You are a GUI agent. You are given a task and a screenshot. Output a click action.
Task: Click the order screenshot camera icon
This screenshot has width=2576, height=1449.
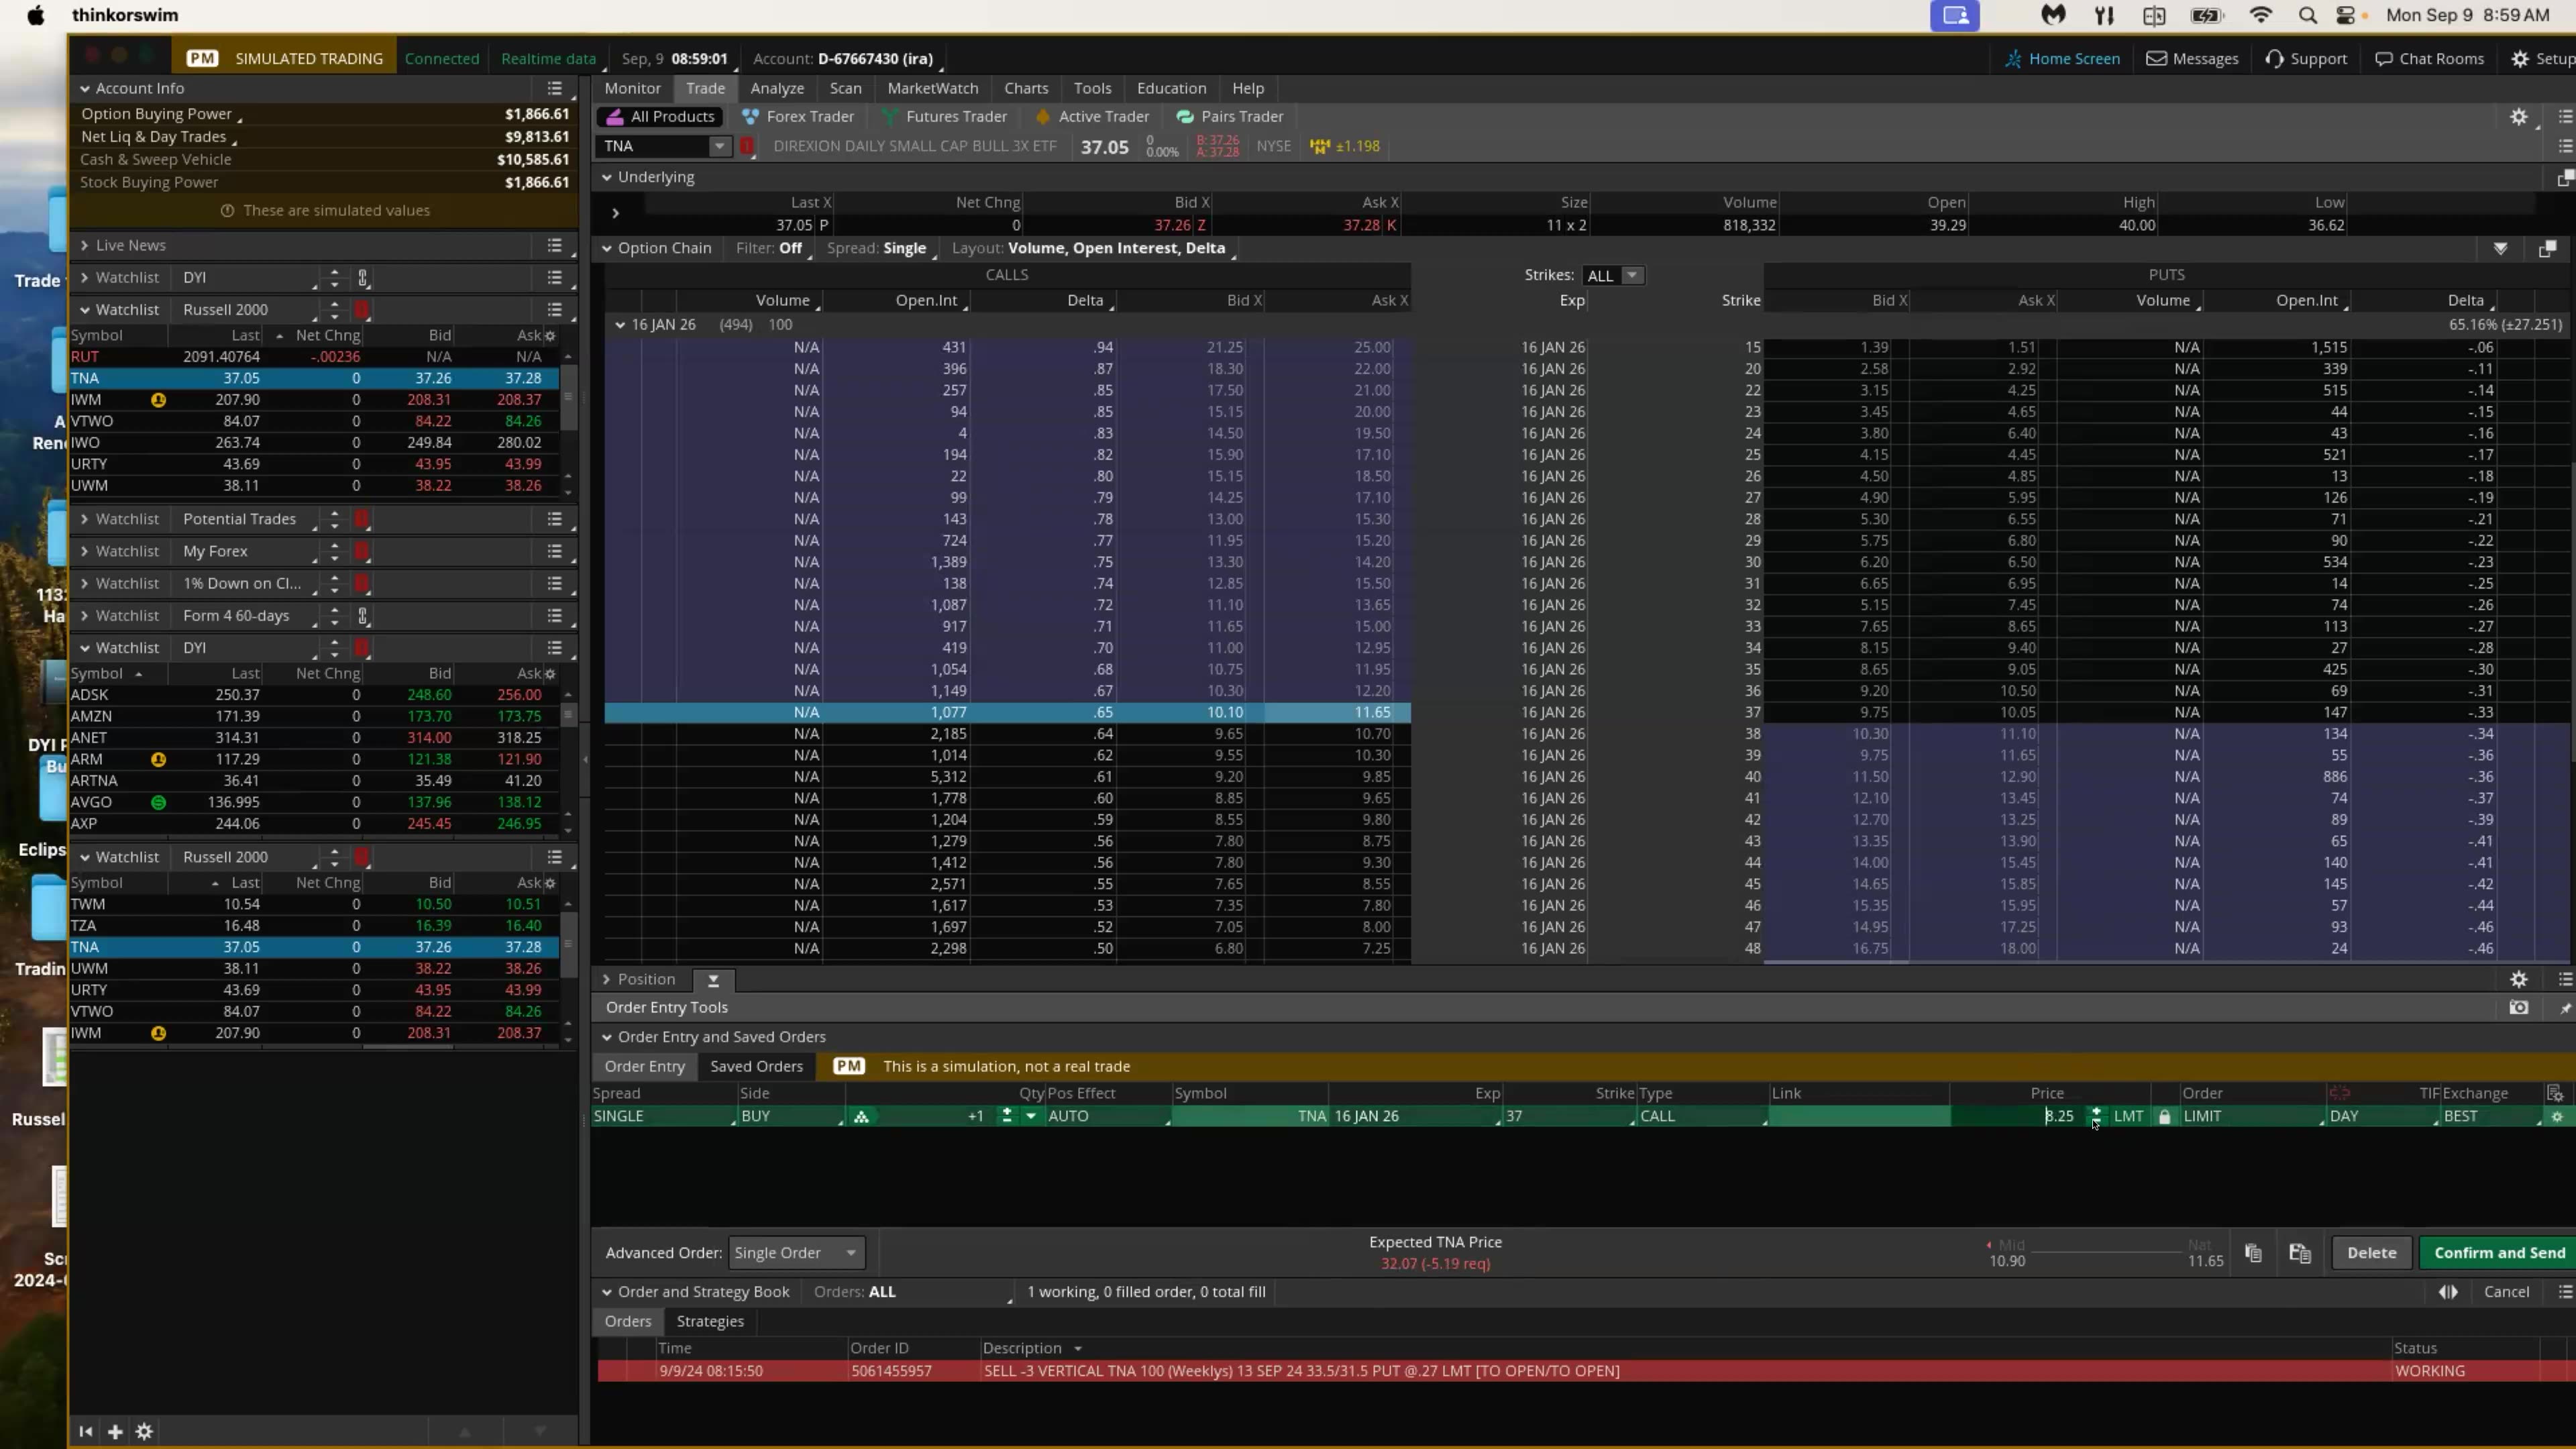click(2518, 1008)
